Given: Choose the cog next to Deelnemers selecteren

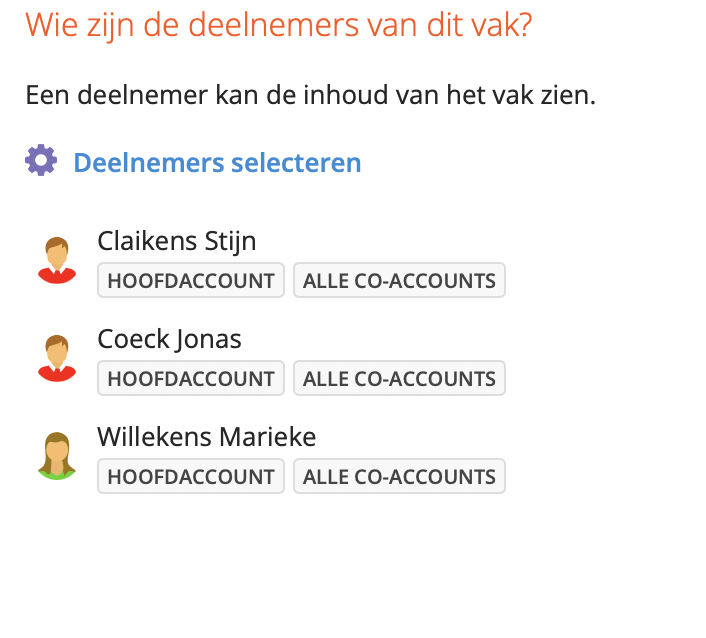Looking at the screenshot, I should [x=41, y=160].
